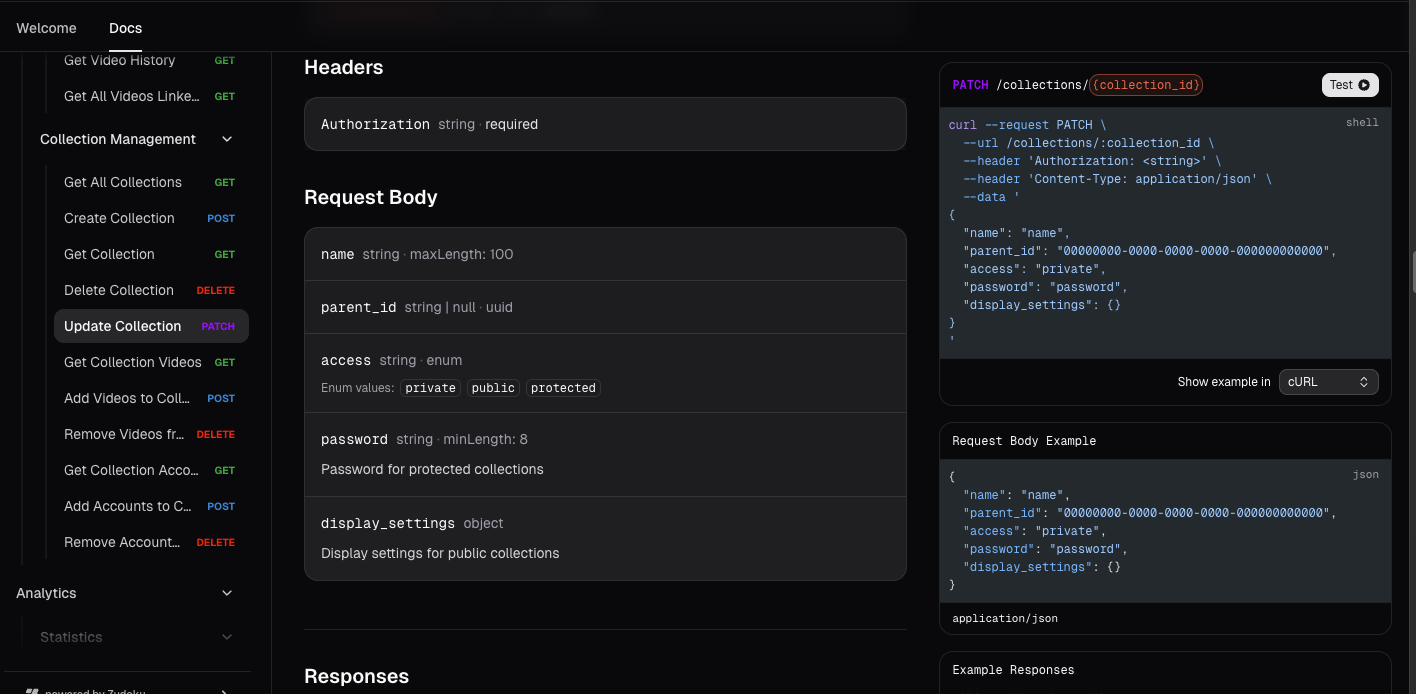
Task: Open Get Video History endpoint
Action: click(x=119, y=60)
